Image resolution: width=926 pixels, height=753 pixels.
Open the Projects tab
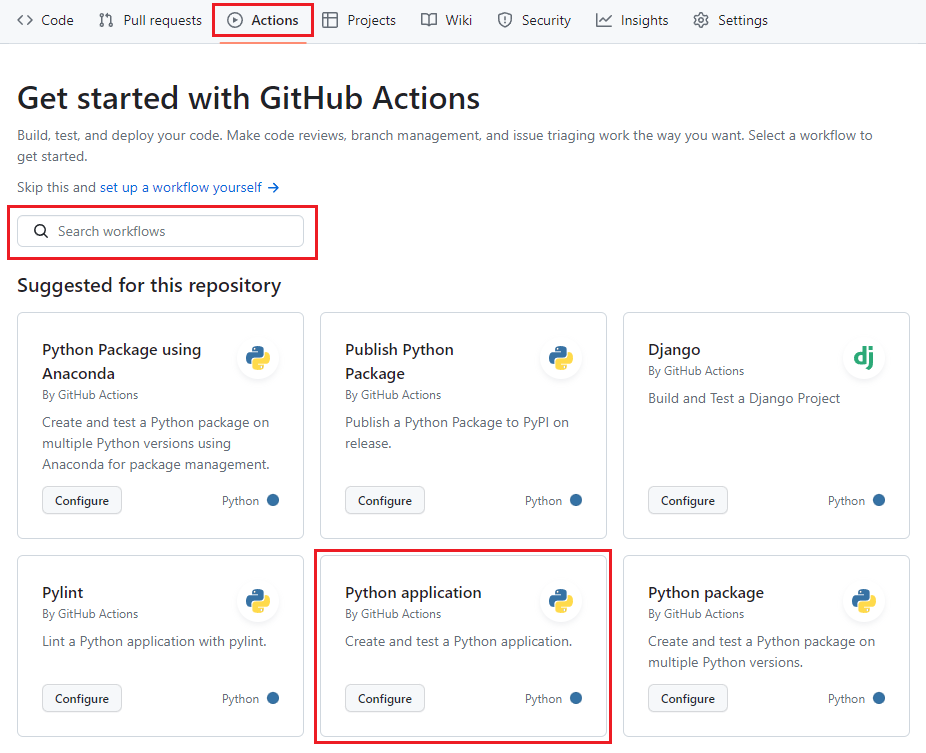(x=359, y=20)
